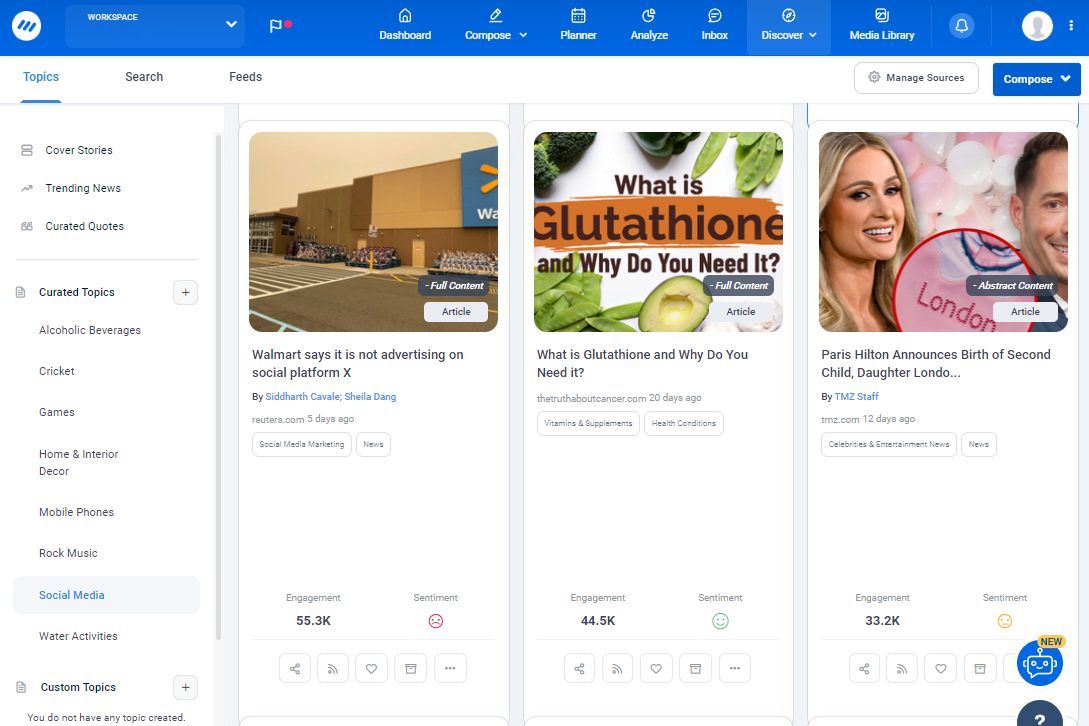The width and height of the screenshot is (1089, 726).
Task: Open more options on Walmart card
Action: [450, 668]
